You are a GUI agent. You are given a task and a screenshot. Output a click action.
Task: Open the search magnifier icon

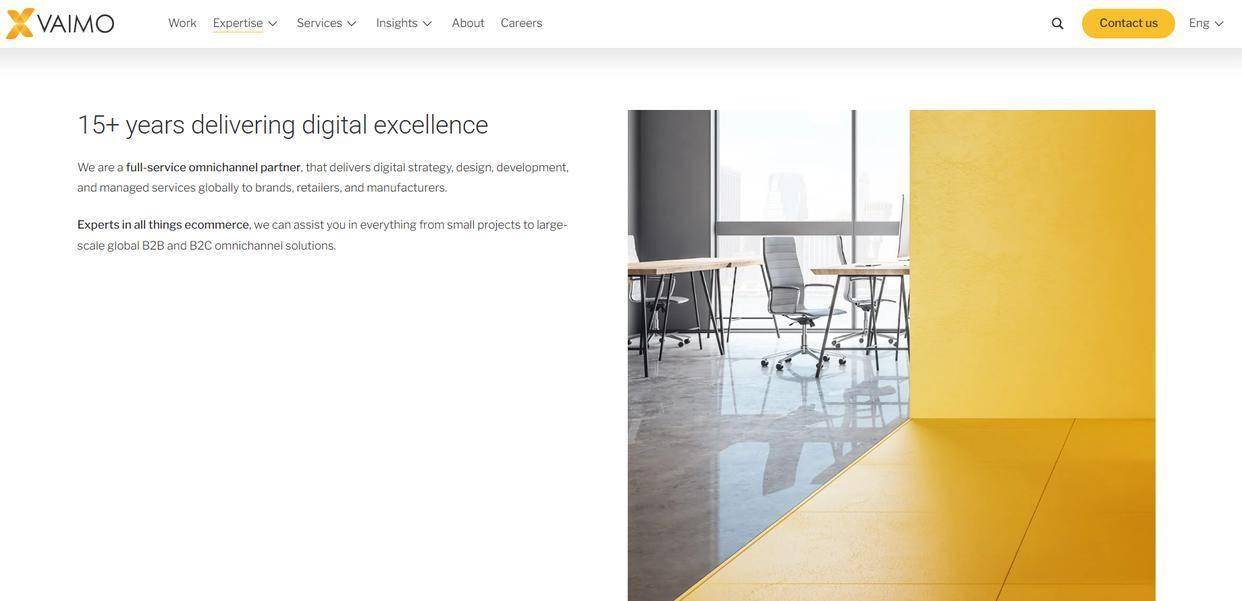point(1058,24)
